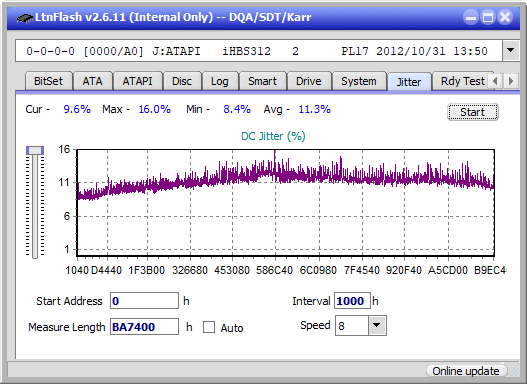Click the Measure Length input field

click(144, 327)
